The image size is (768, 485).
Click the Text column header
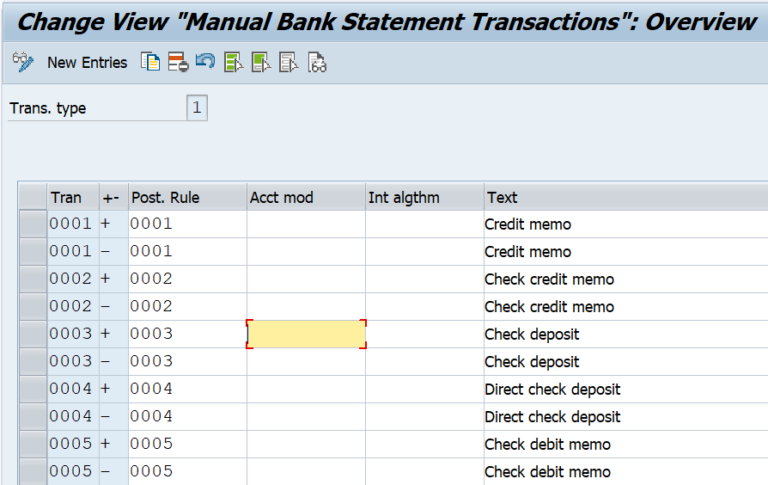[x=626, y=197]
